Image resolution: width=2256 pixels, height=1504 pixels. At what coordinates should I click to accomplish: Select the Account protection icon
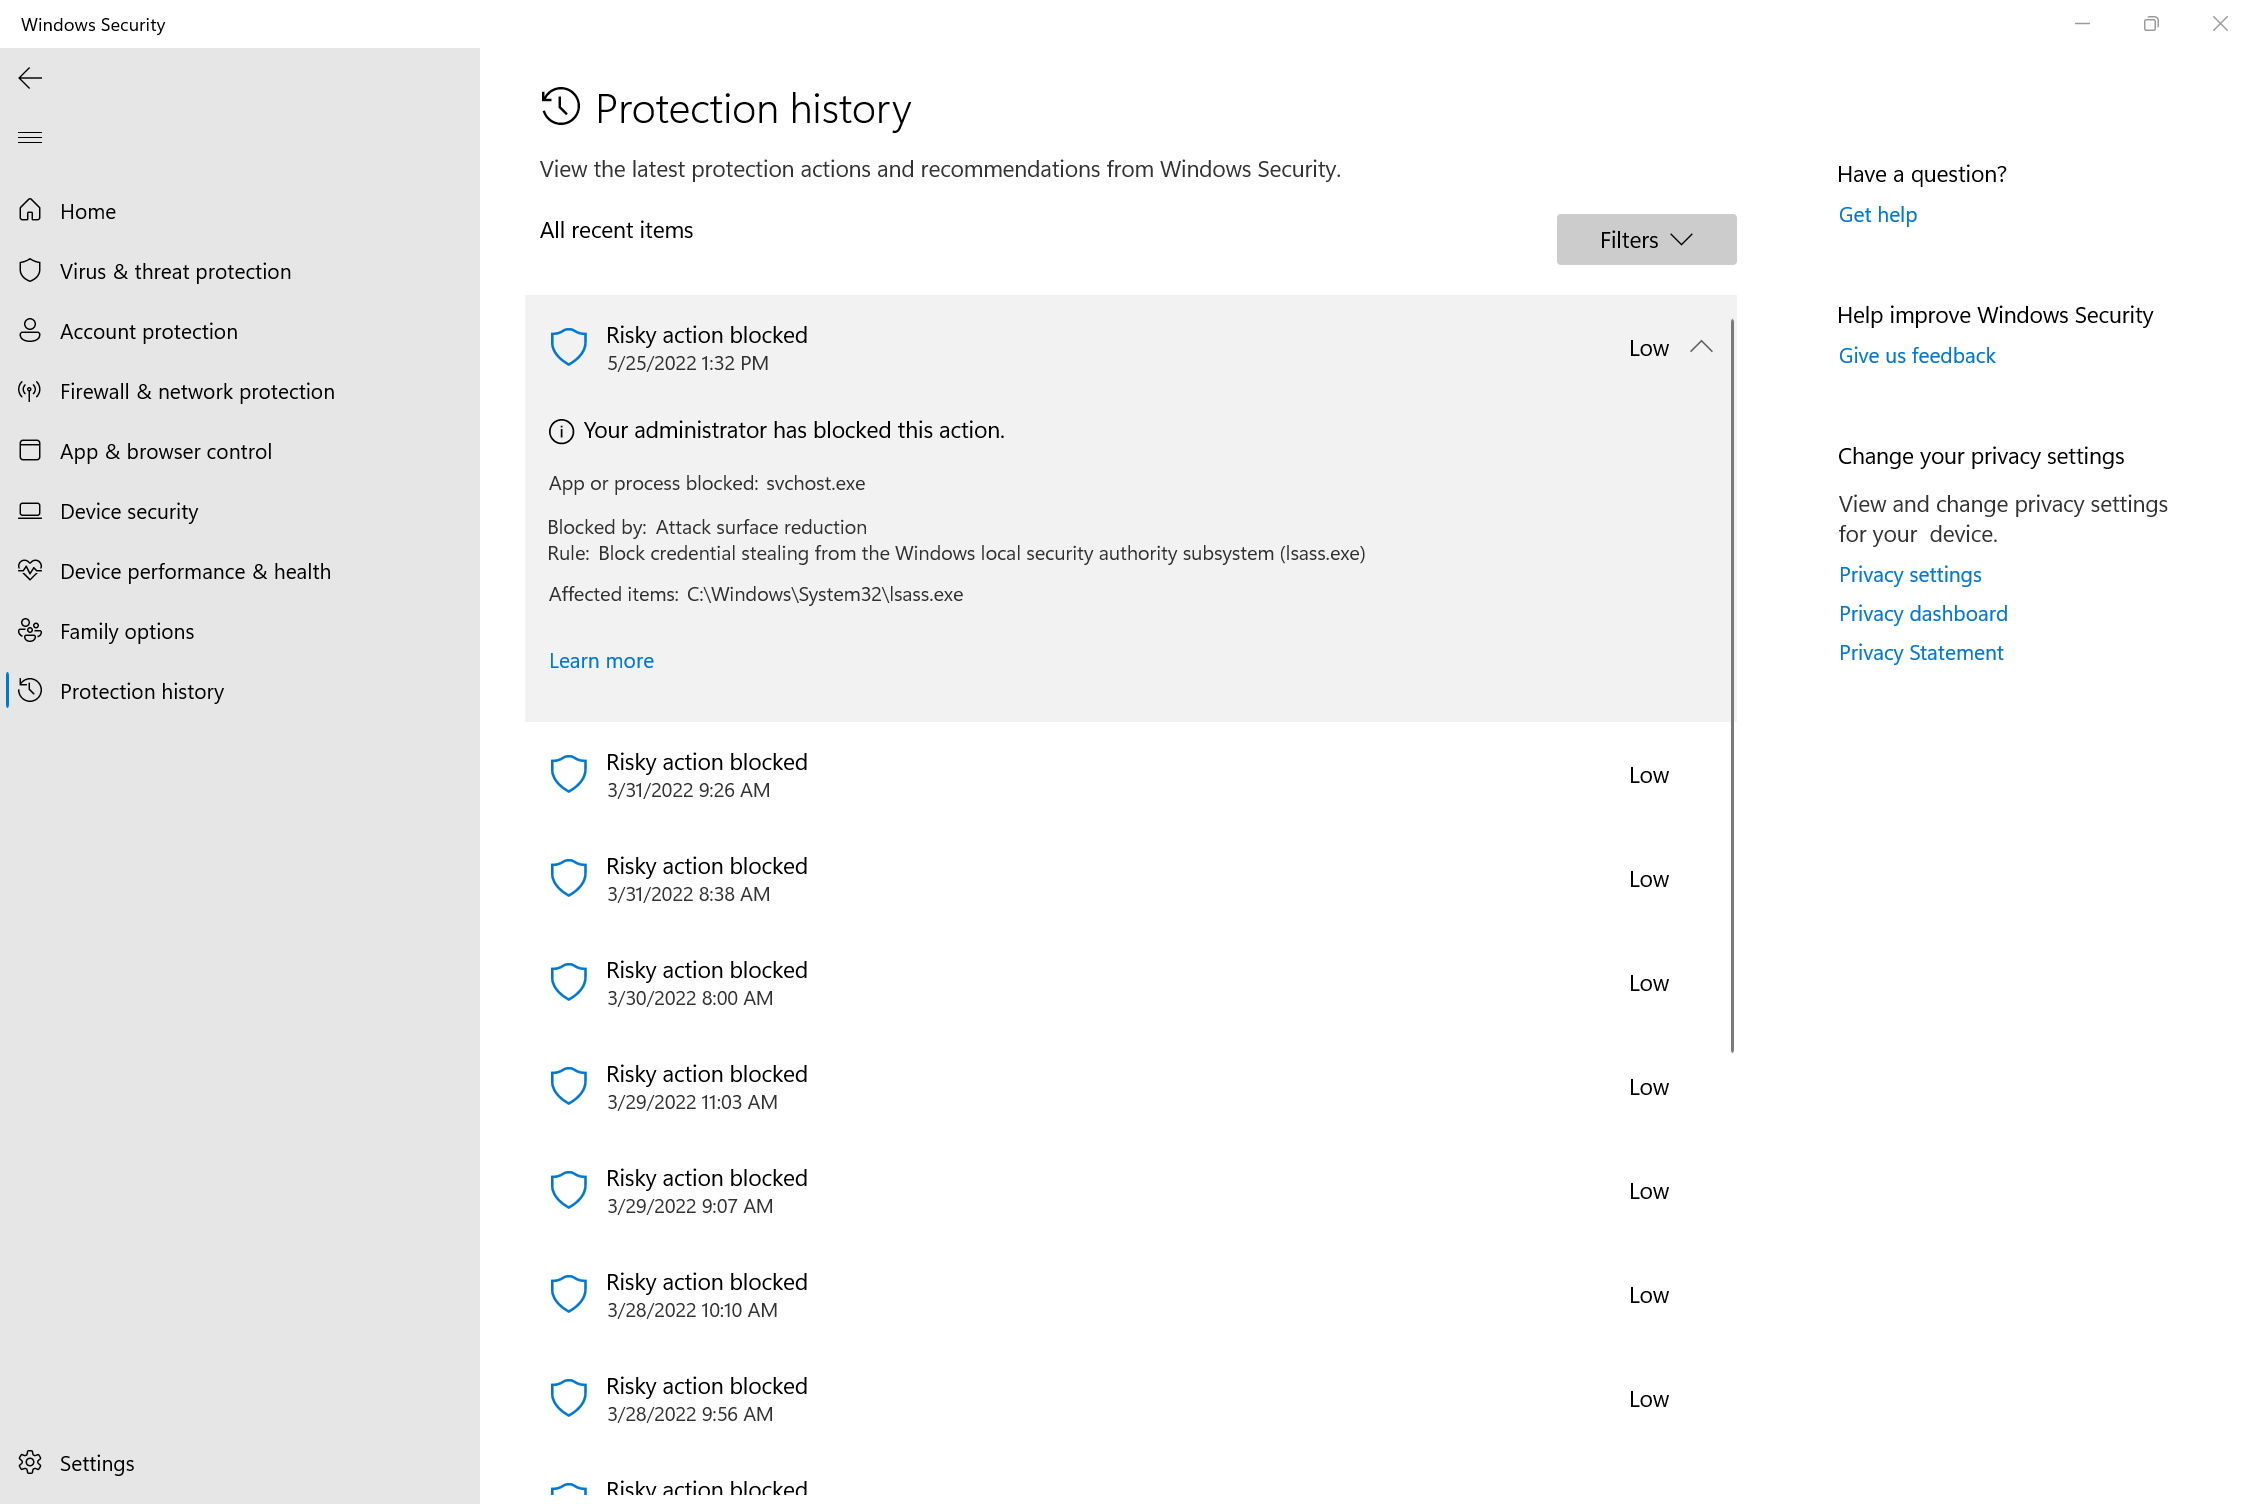pos(30,330)
